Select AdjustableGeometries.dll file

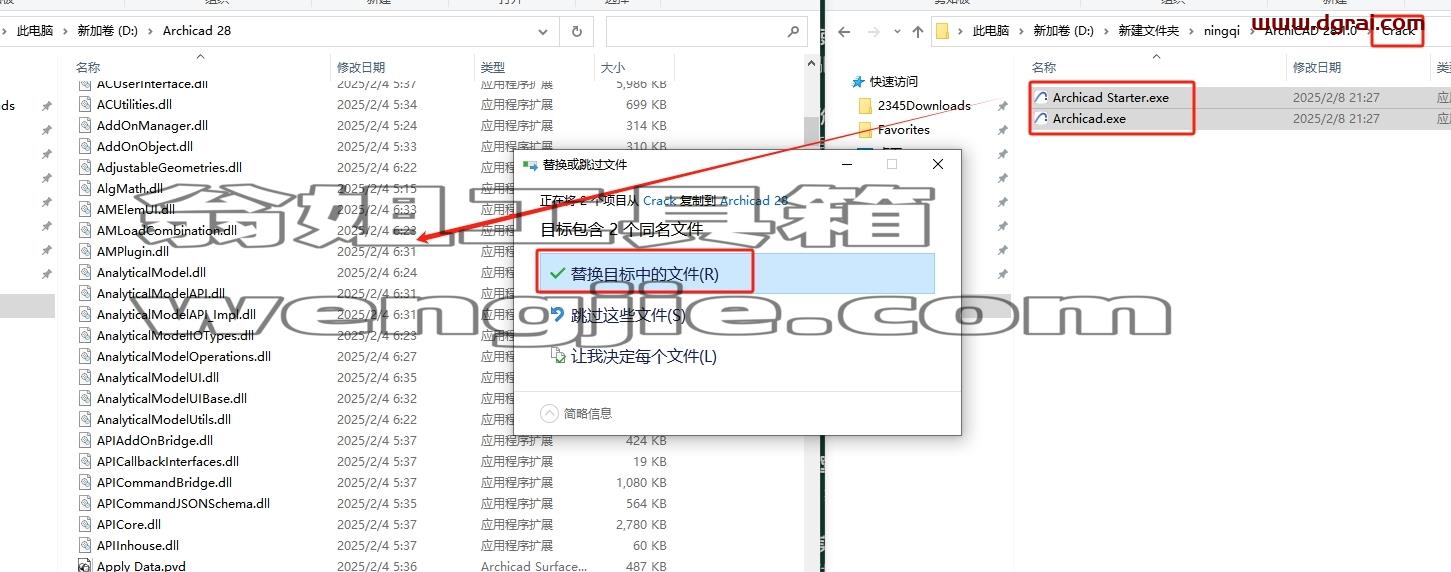click(x=169, y=167)
